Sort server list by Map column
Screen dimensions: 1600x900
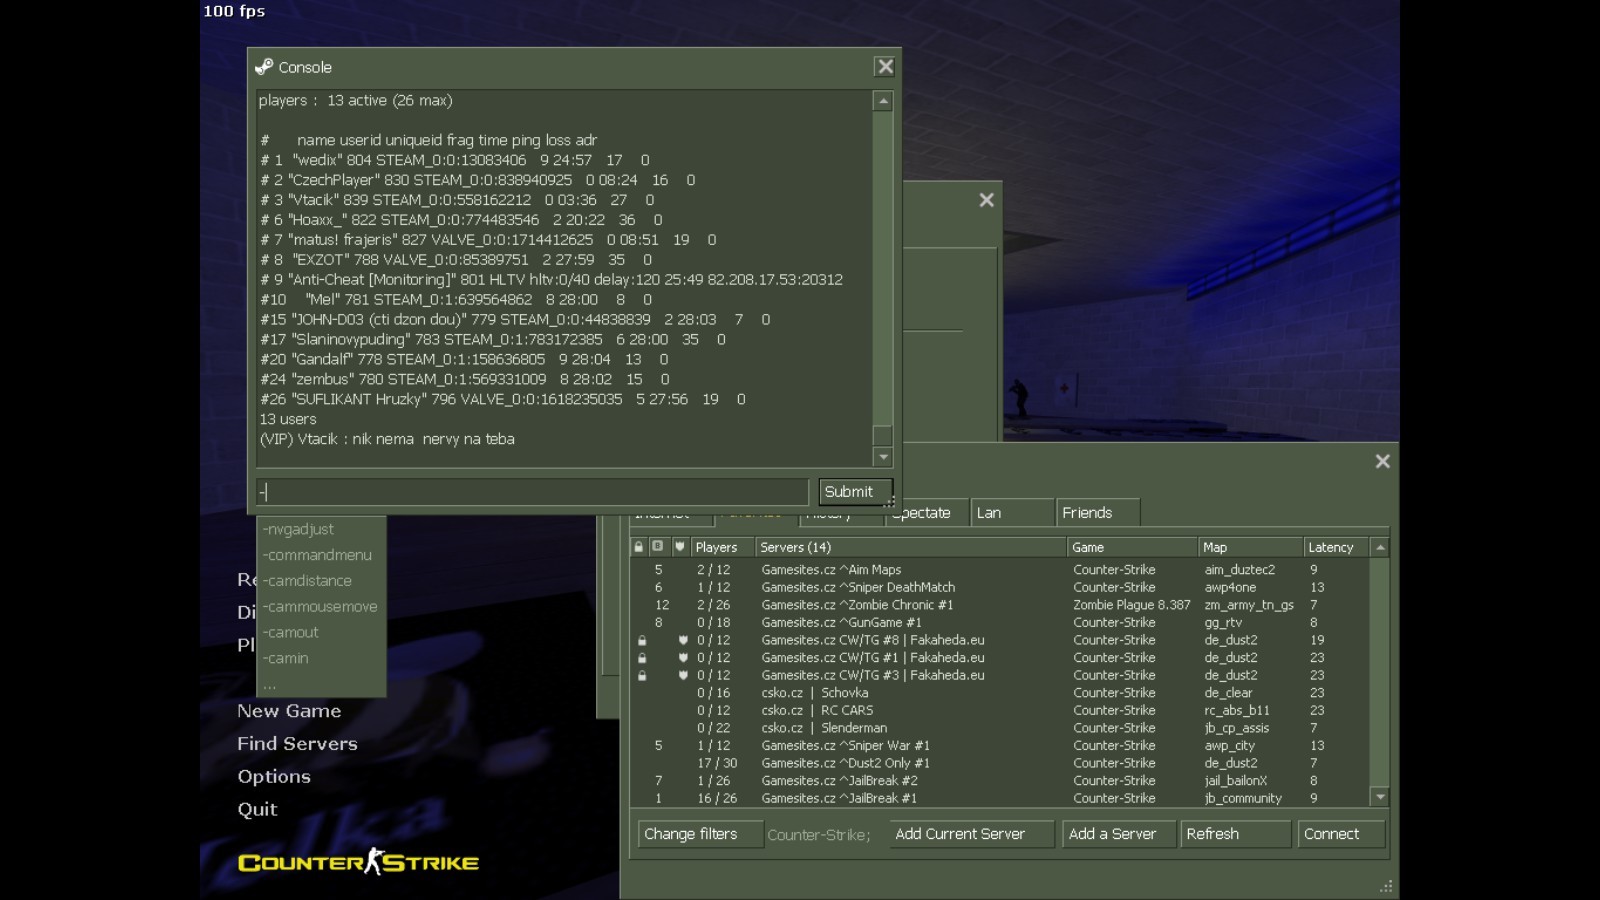[x=1251, y=547]
